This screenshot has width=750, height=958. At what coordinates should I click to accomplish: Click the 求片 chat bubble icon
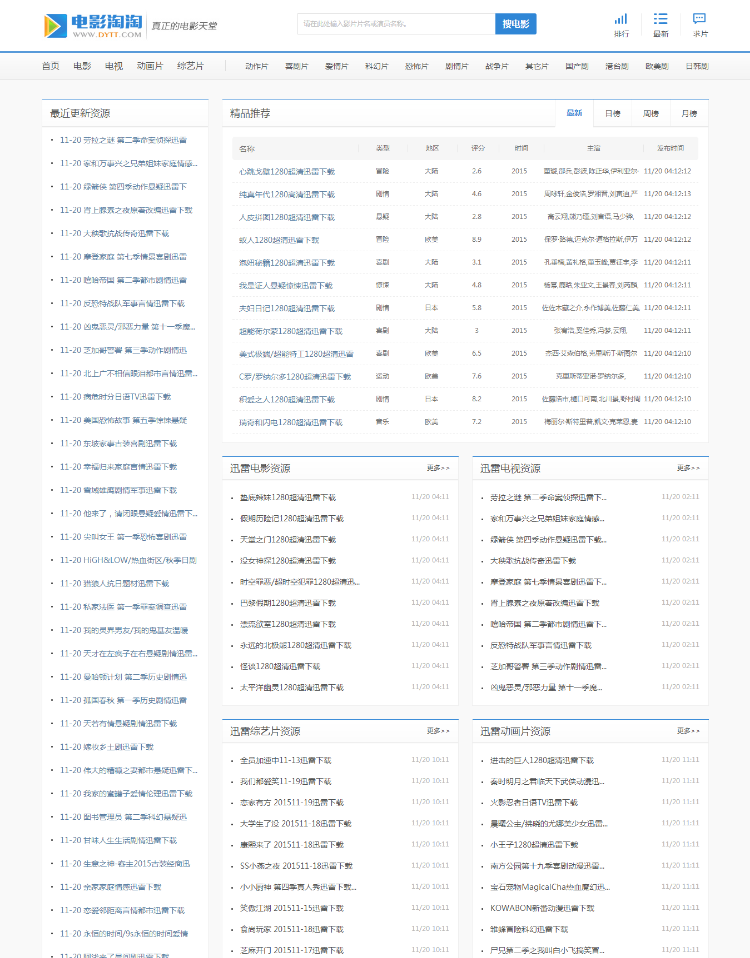[700, 25]
